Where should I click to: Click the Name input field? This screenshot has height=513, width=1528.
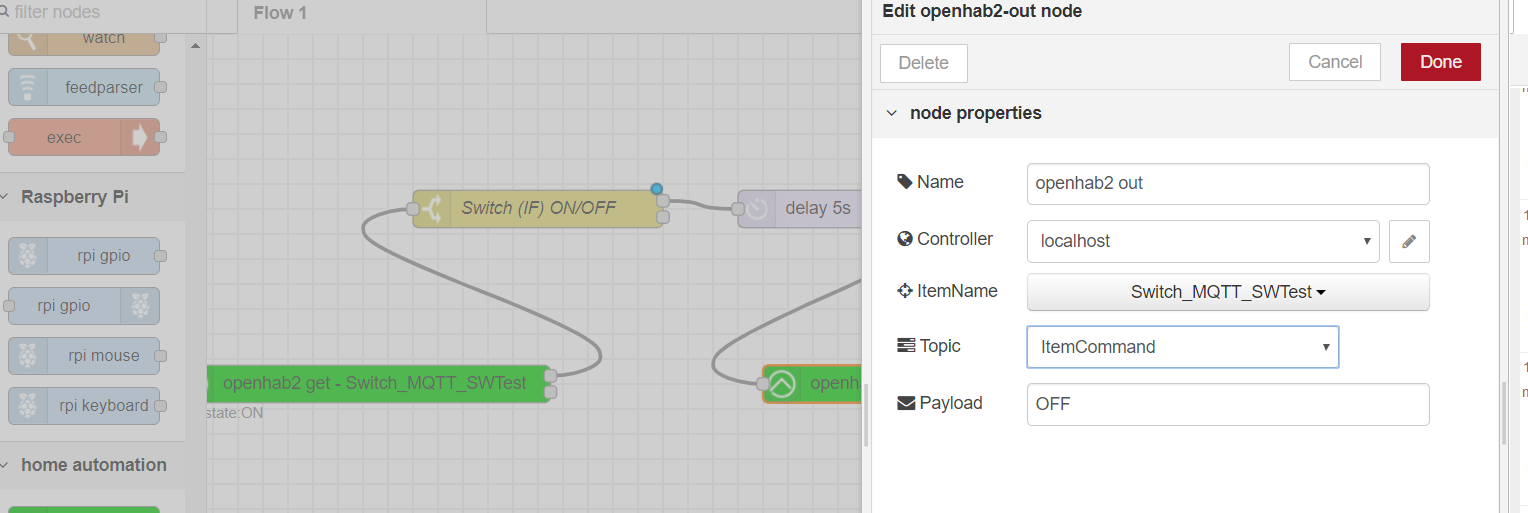pyautogui.click(x=1227, y=184)
